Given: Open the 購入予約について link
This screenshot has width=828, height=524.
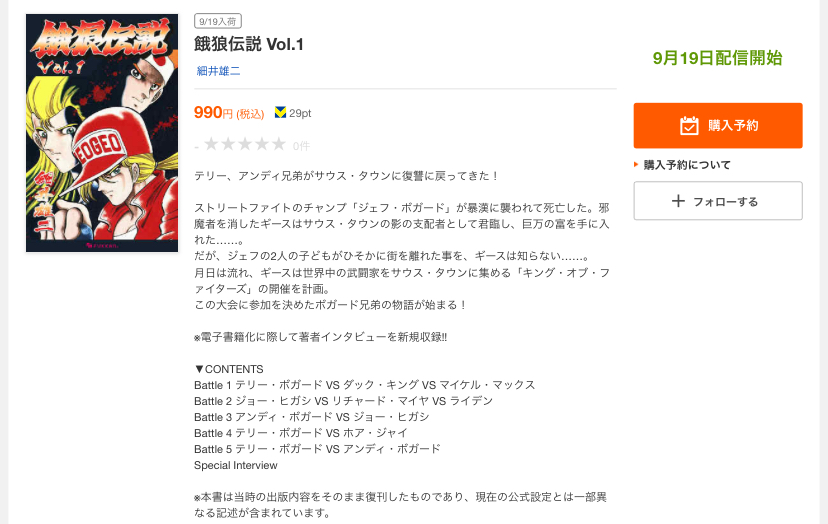Looking at the screenshot, I should (x=686, y=165).
